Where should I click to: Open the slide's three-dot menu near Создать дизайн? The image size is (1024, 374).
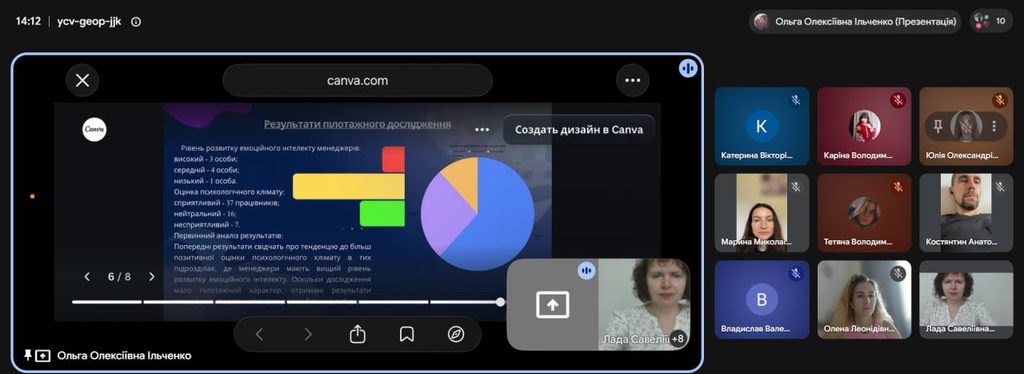(x=482, y=129)
